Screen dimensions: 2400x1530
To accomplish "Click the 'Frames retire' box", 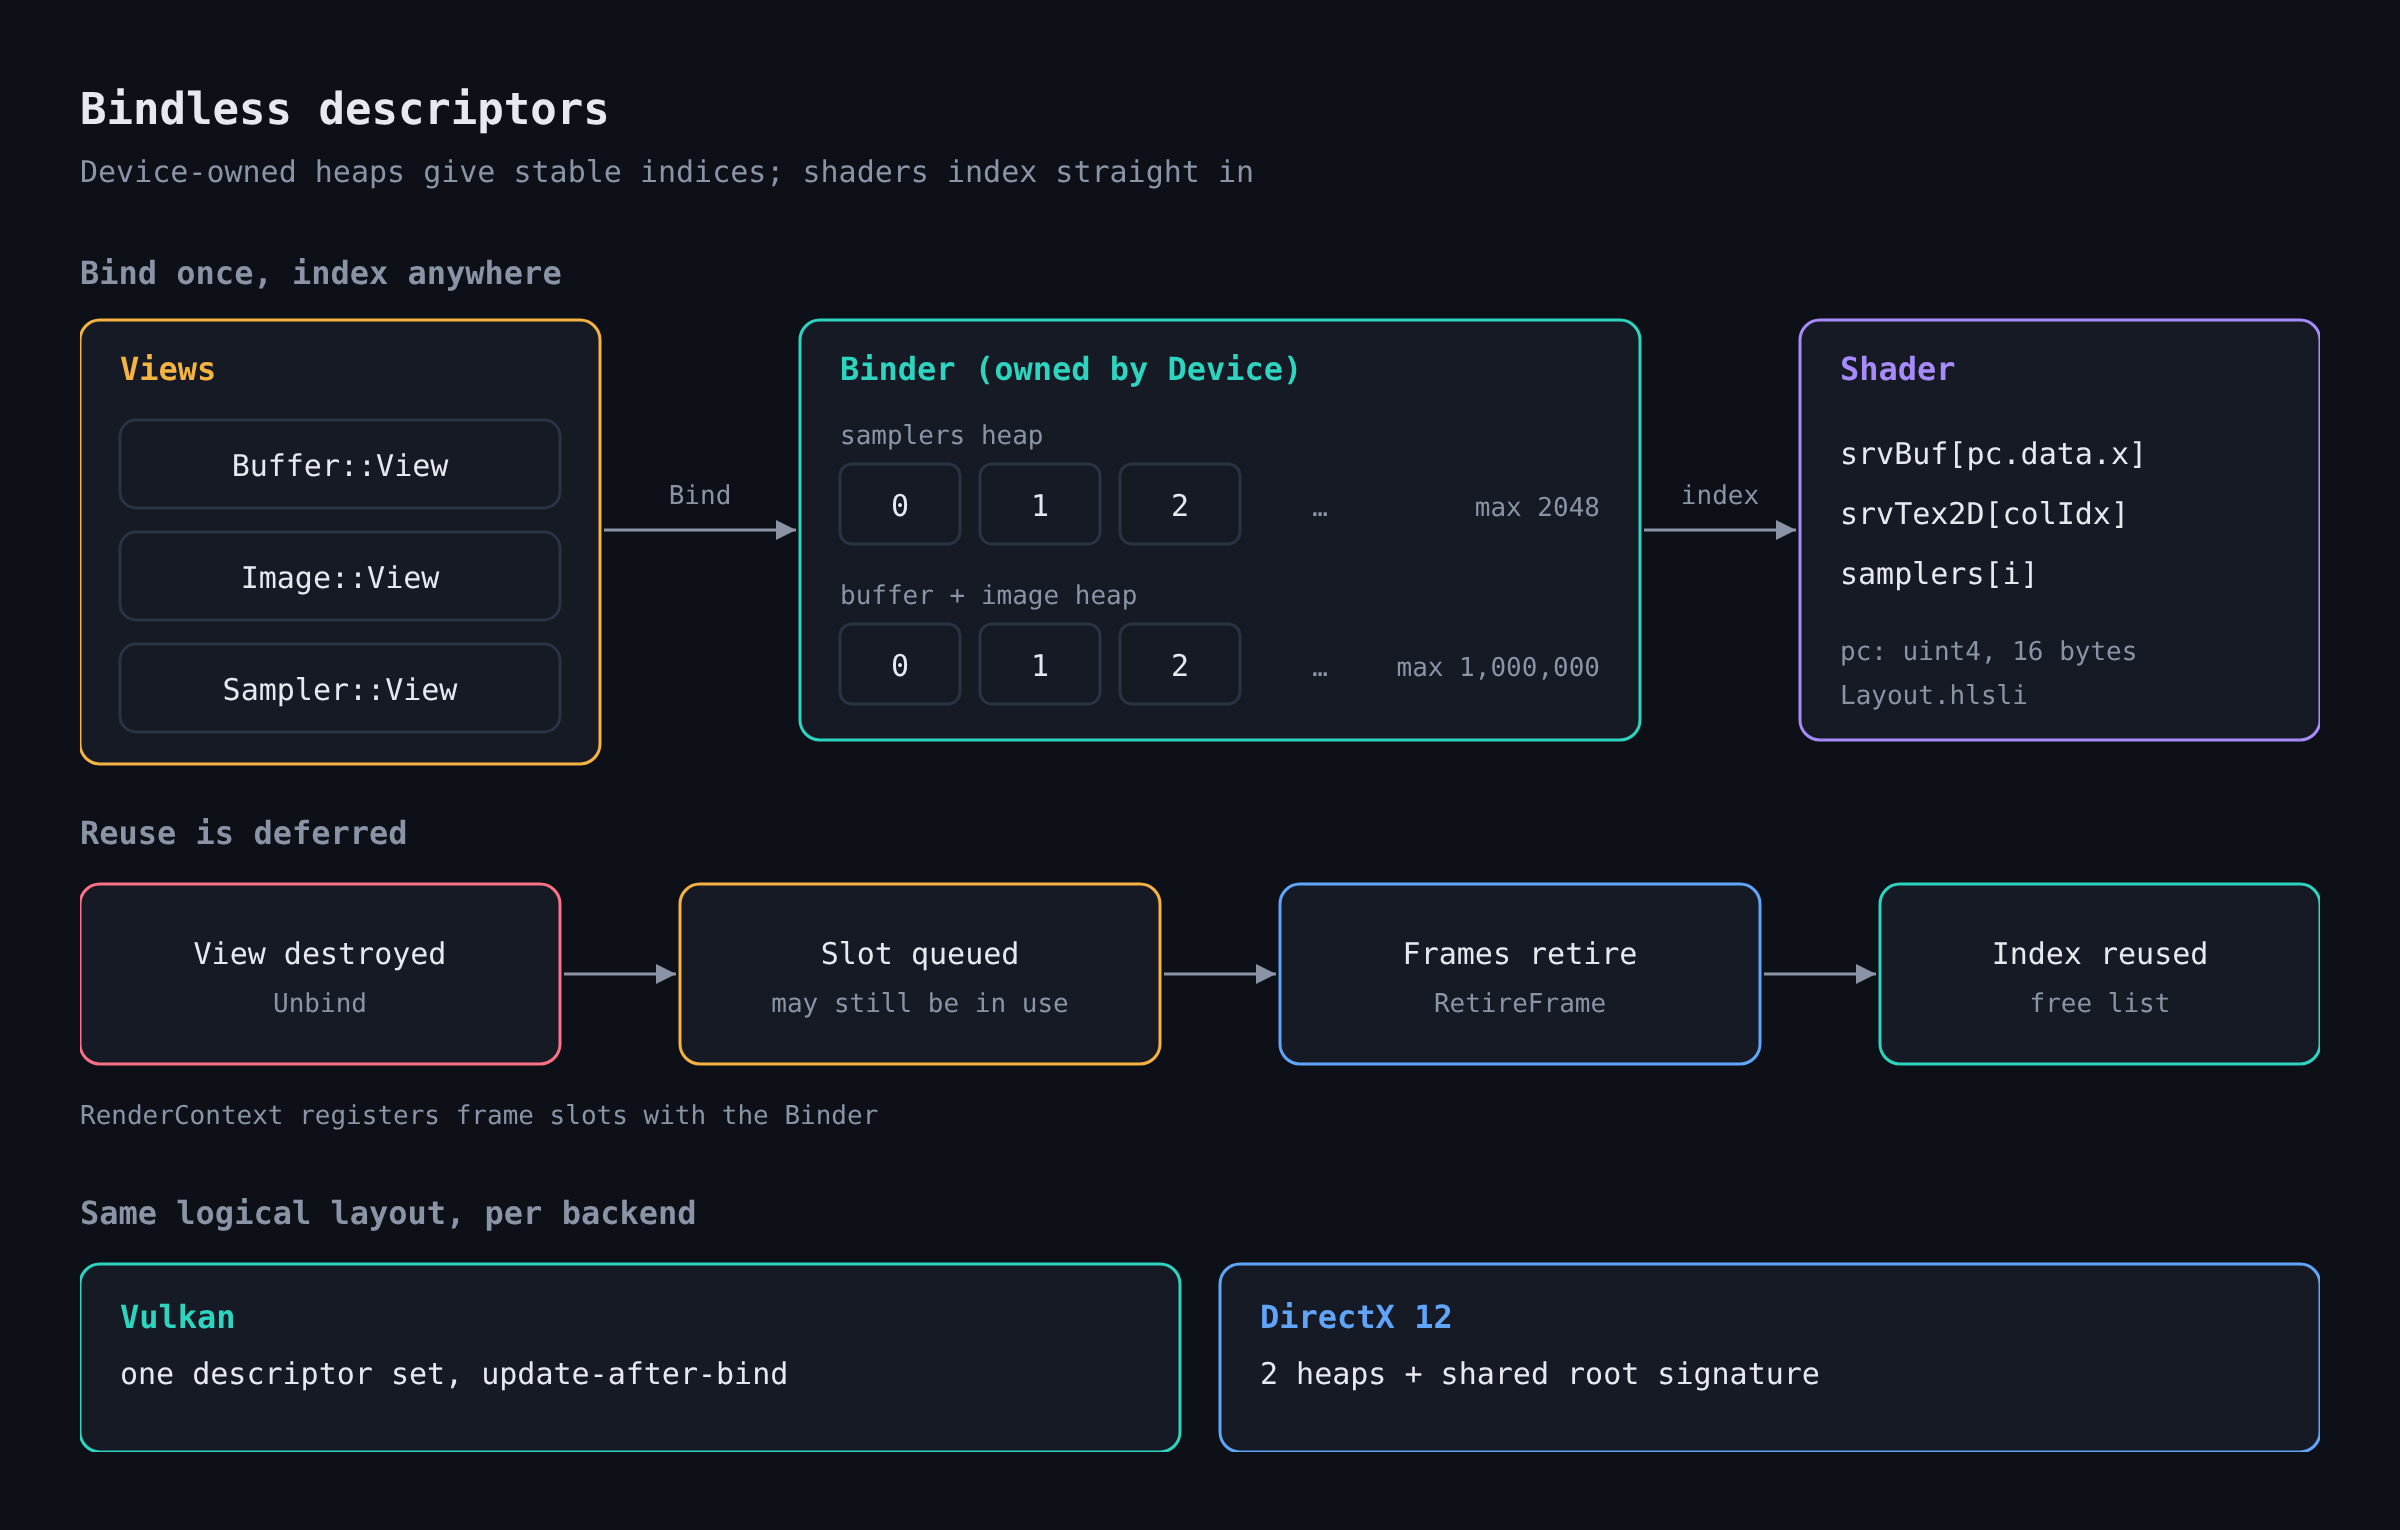I will point(1520,974).
